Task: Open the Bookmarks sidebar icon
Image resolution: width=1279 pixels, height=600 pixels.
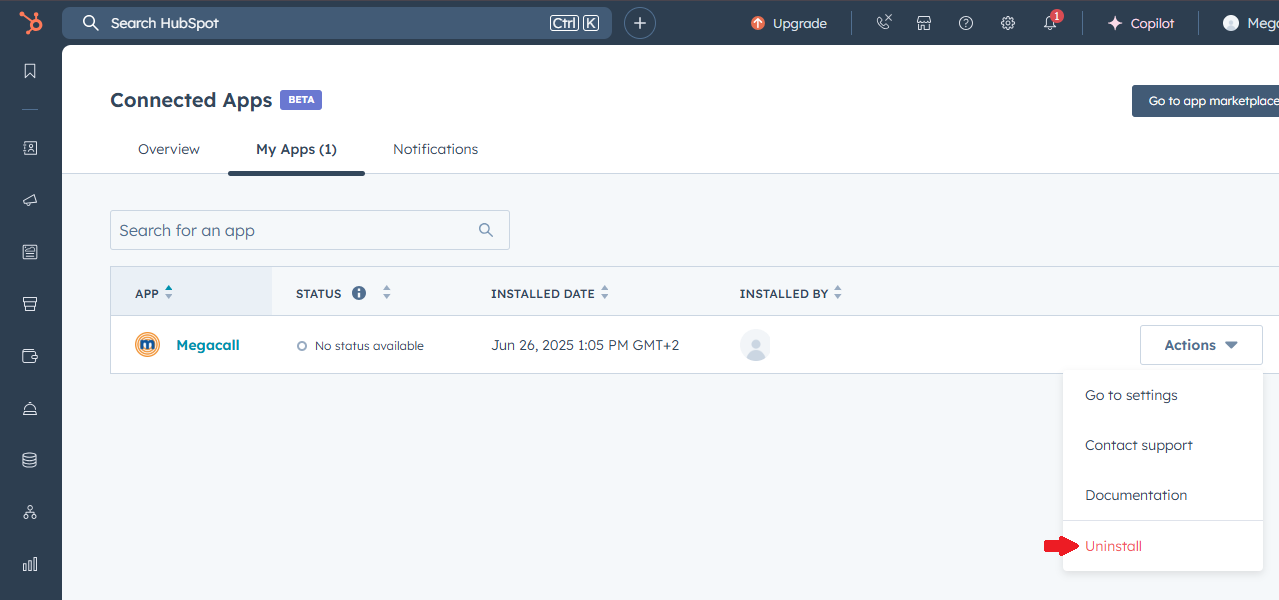Action: tap(30, 71)
